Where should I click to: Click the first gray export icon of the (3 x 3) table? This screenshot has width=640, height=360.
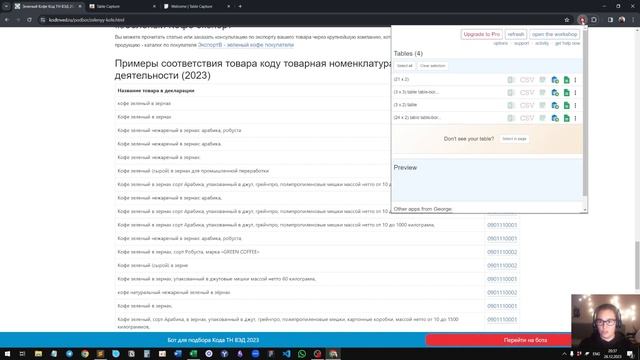point(511,93)
